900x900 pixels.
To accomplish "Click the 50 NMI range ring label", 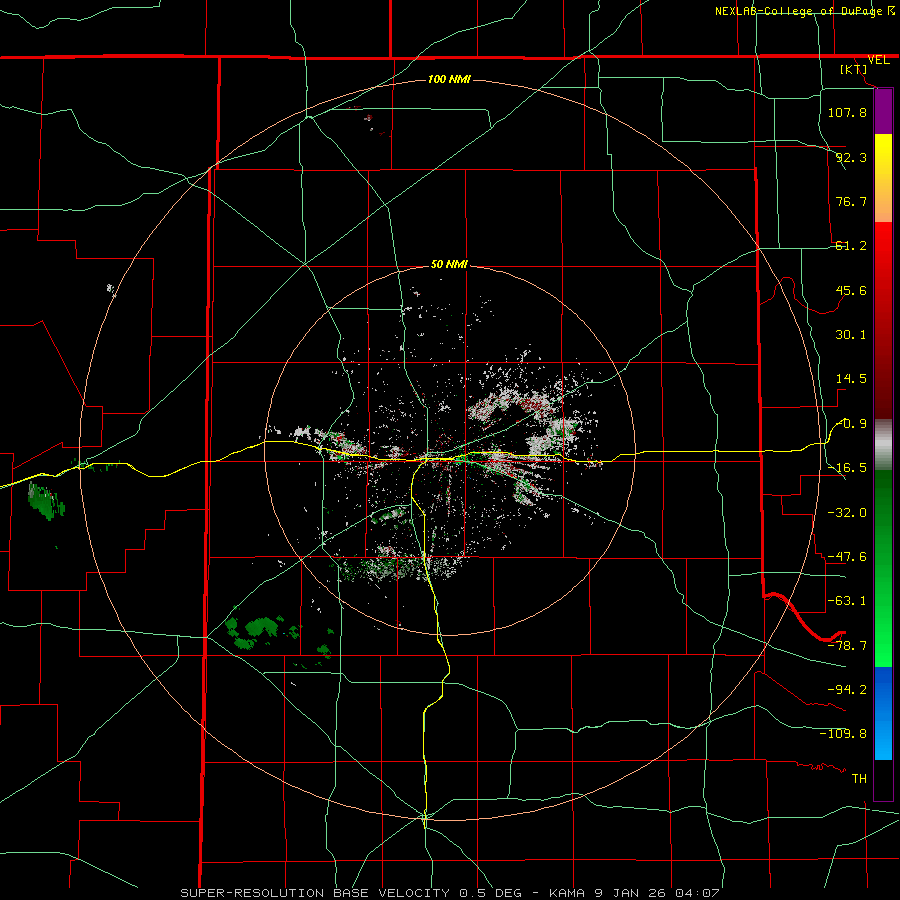I will 449,265.
